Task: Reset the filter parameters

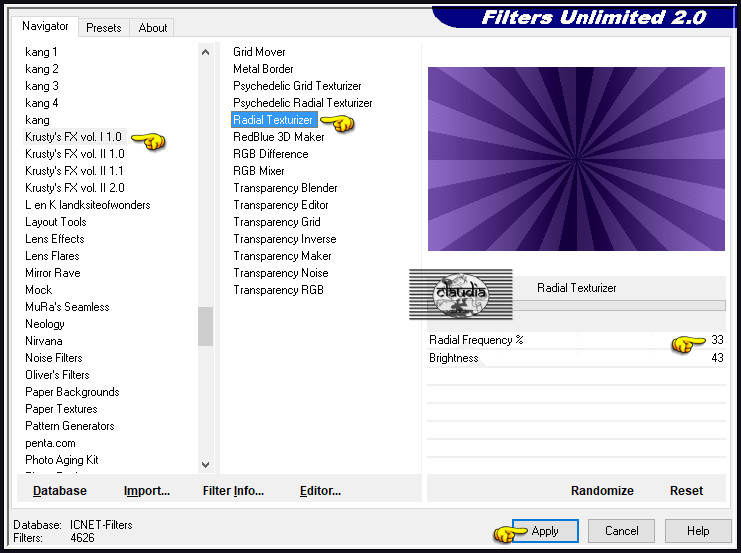Action: [686, 491]
